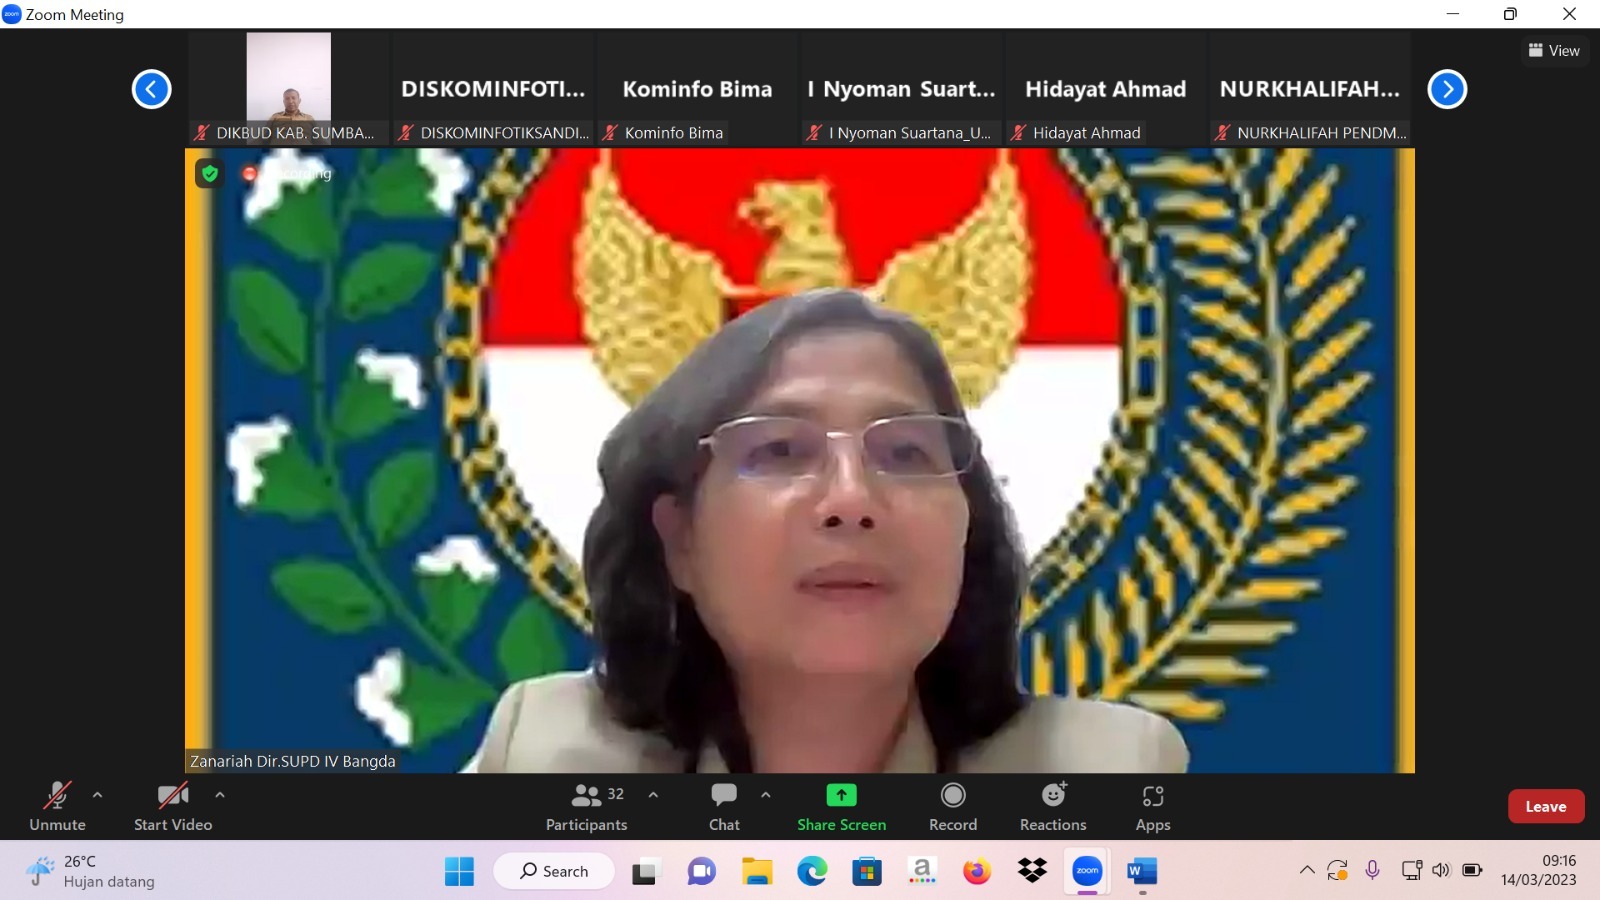Open Zoom Apps
This screenshot has width=1600, height=900.
[1153, 806]
